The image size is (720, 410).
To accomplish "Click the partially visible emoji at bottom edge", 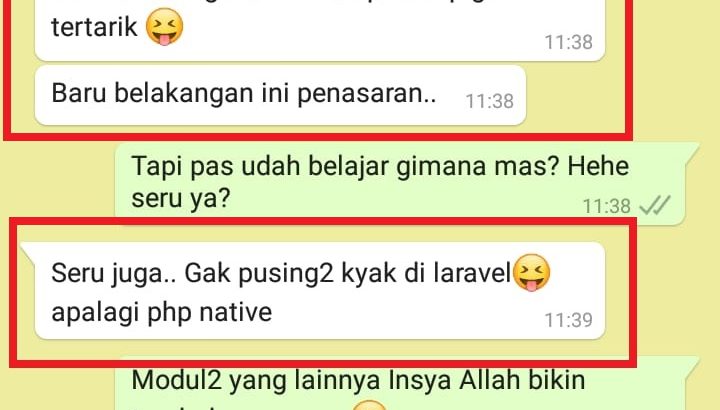I will [x=370, y=404].
